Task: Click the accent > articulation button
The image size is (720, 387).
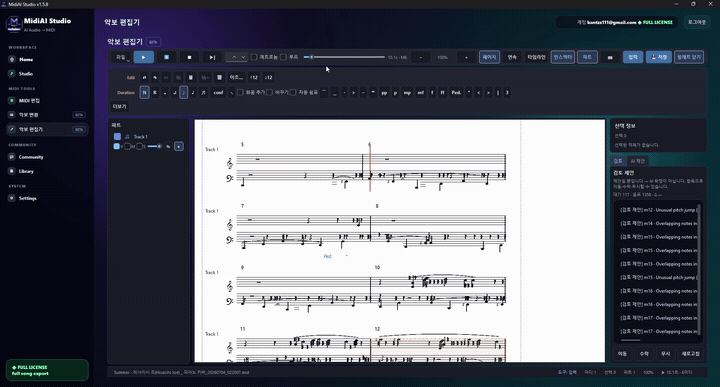Action: (353, 92)
